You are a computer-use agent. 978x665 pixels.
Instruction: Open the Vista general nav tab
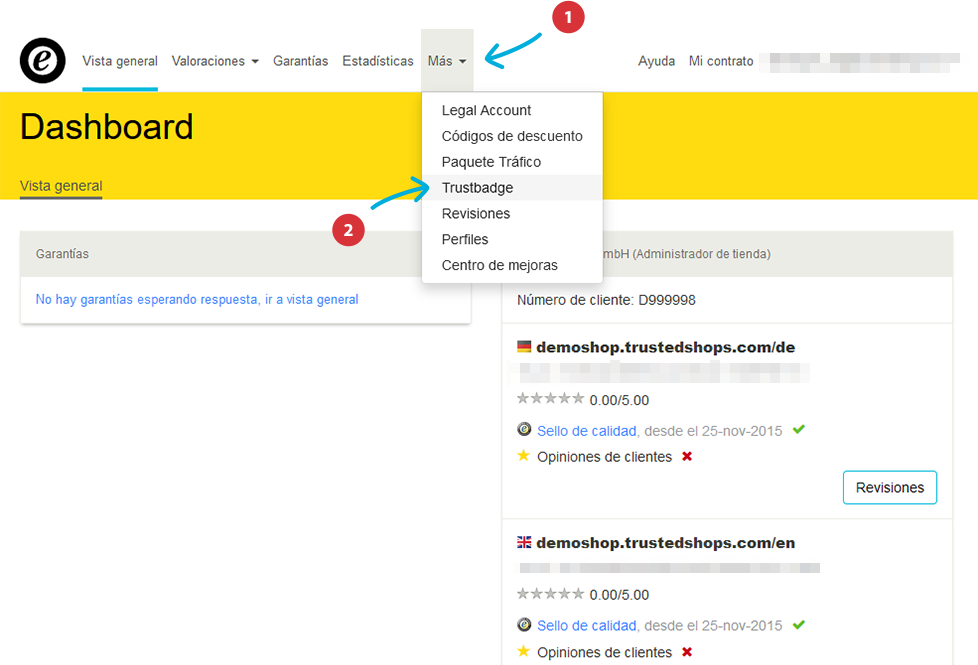[120, 61]
